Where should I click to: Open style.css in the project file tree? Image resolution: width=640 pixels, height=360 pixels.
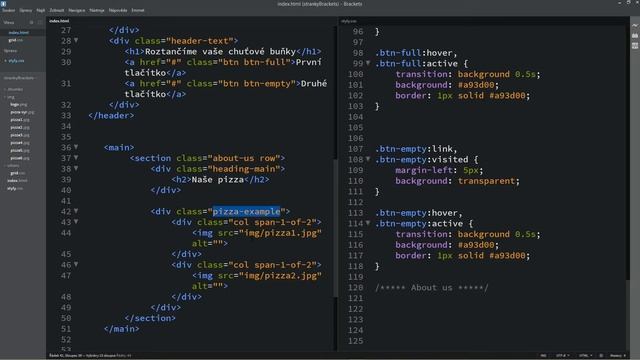[x=15, y=188]
